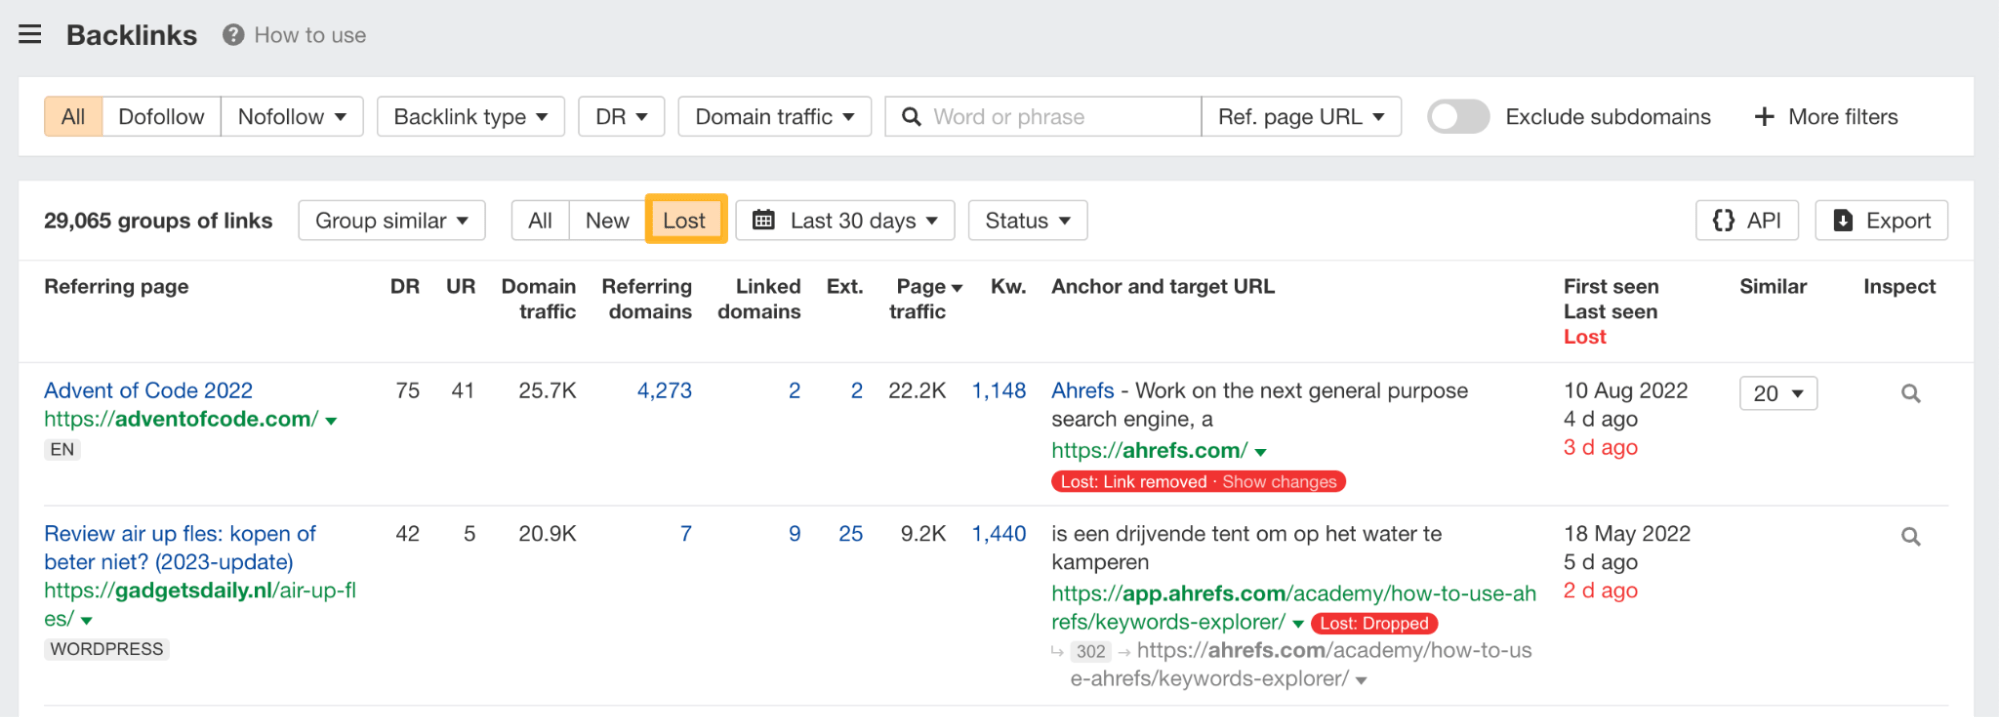Click More filters

[x=1826, y=117]
